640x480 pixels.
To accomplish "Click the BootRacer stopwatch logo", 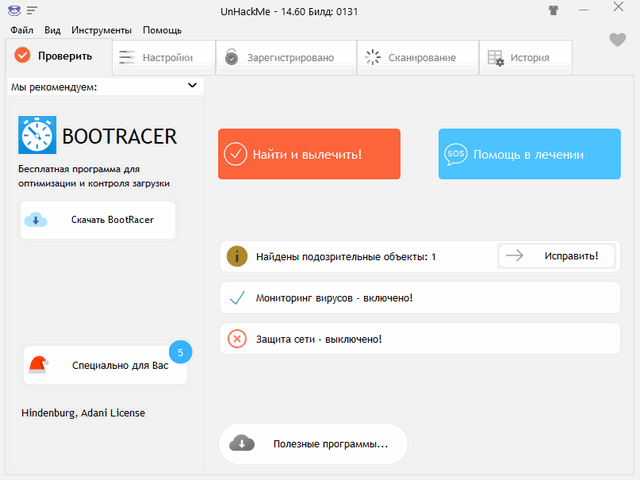I will click(37, 136).
